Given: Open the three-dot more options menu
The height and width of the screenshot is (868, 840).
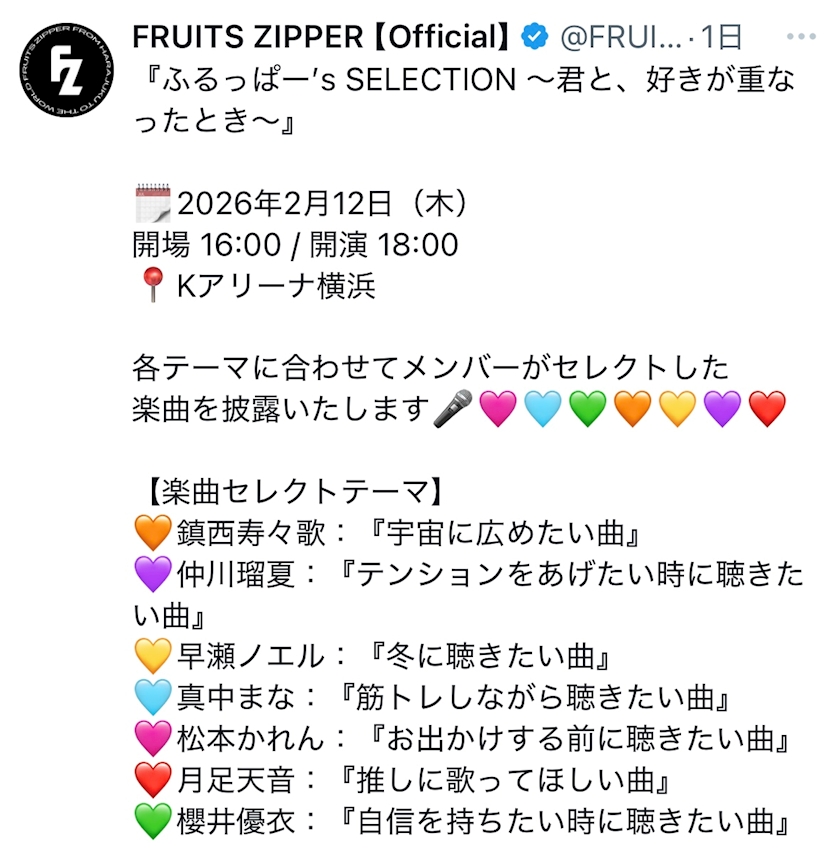Looking at the screenshot, I should pos(801,37).
